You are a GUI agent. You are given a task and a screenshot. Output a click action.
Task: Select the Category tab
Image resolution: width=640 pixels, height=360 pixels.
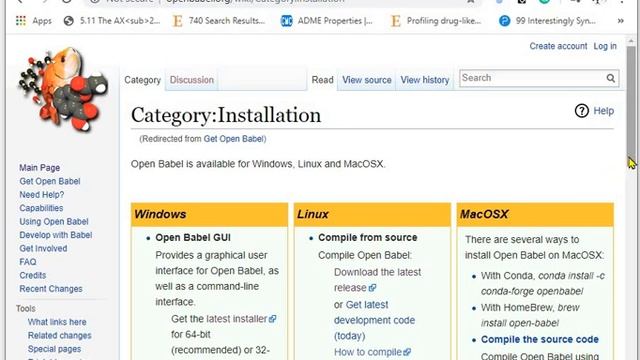click(x=142, y=80)
